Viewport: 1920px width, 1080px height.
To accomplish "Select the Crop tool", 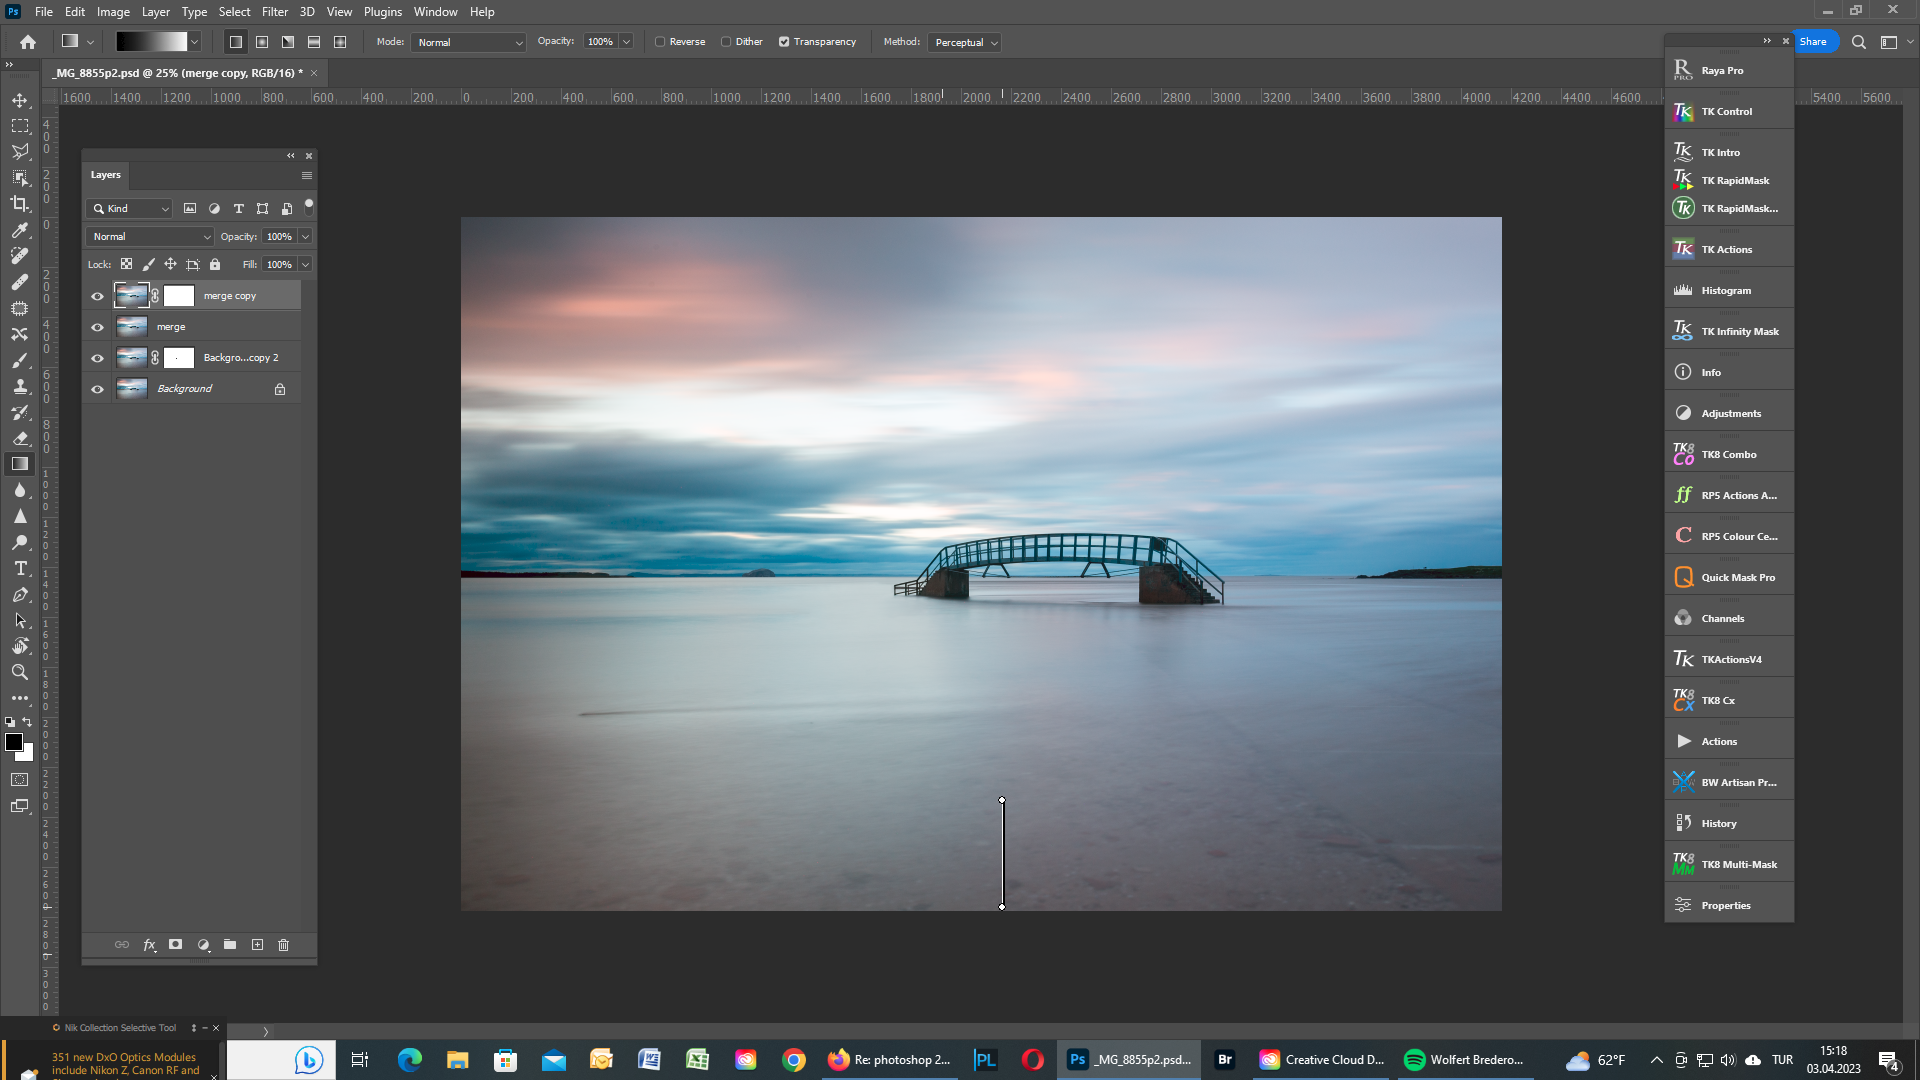I will (x=20, y=203).
